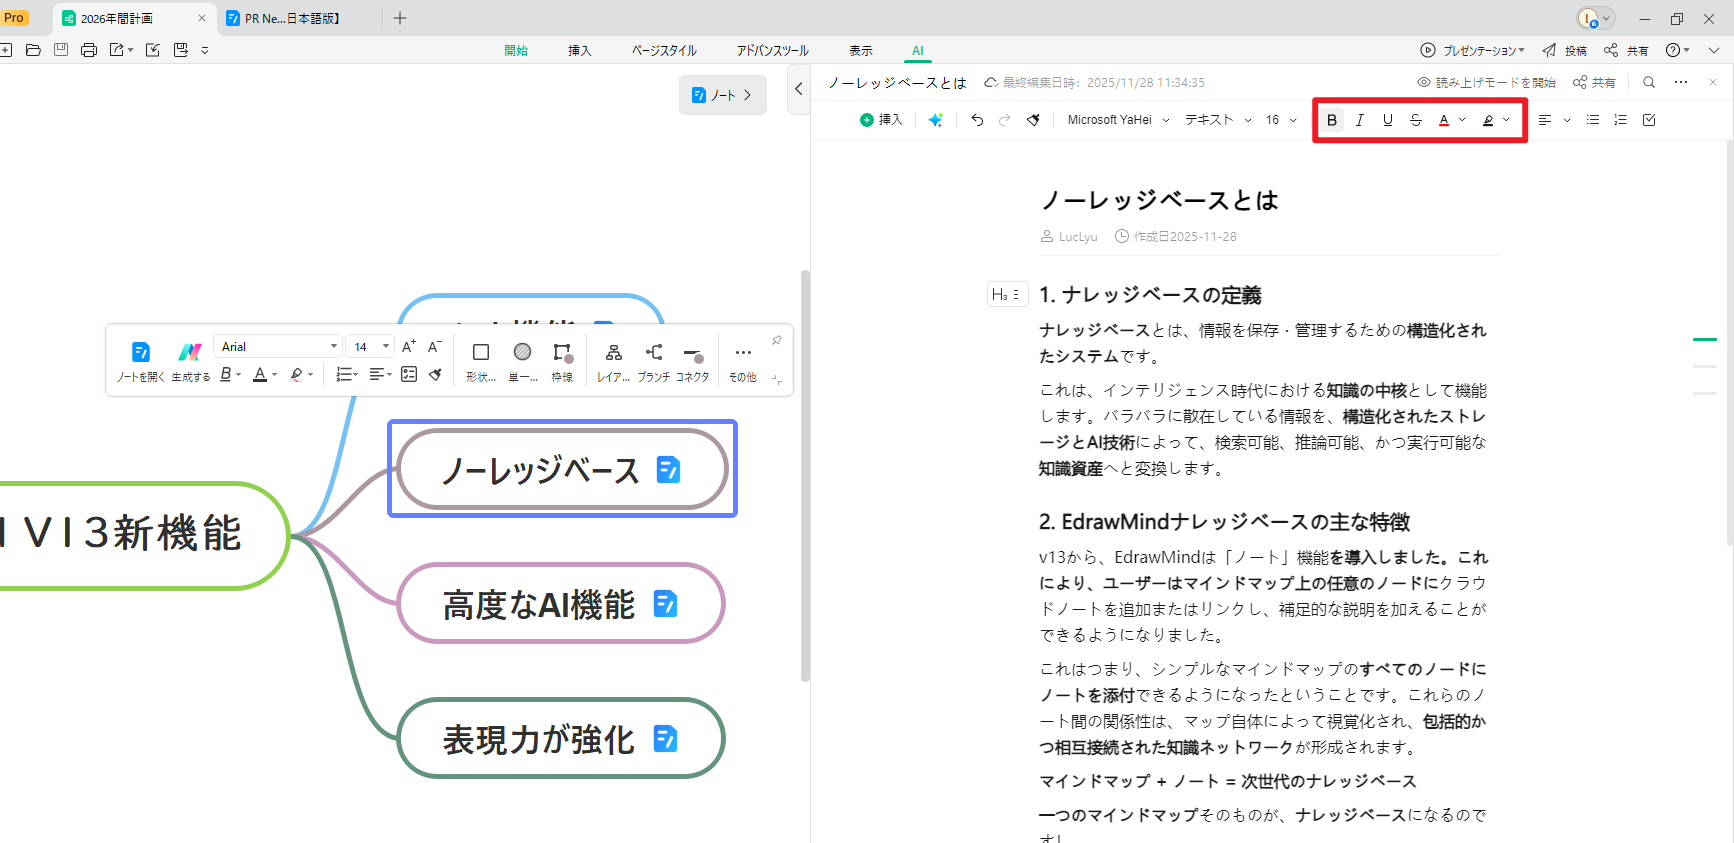Click the print icon in quick toolbar
Image resolution: width=1734 pixels, height=843 pixels.
pos(89,50)
